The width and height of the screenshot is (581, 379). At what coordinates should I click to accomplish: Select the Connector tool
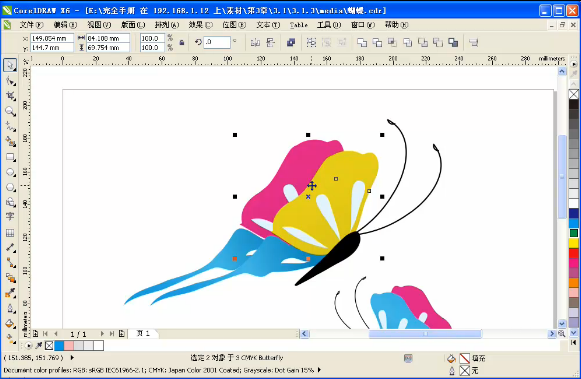(10, 263)
